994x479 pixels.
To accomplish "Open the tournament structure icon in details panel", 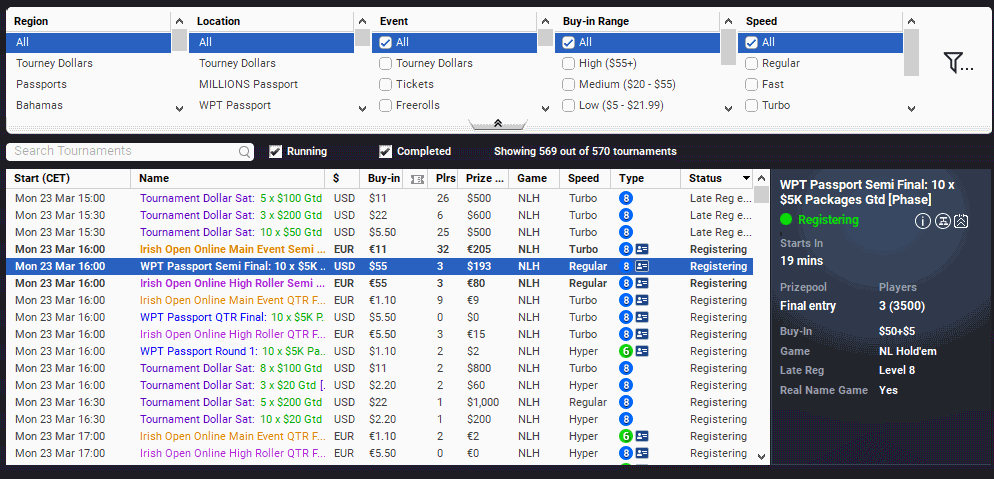I will (943, 220).
